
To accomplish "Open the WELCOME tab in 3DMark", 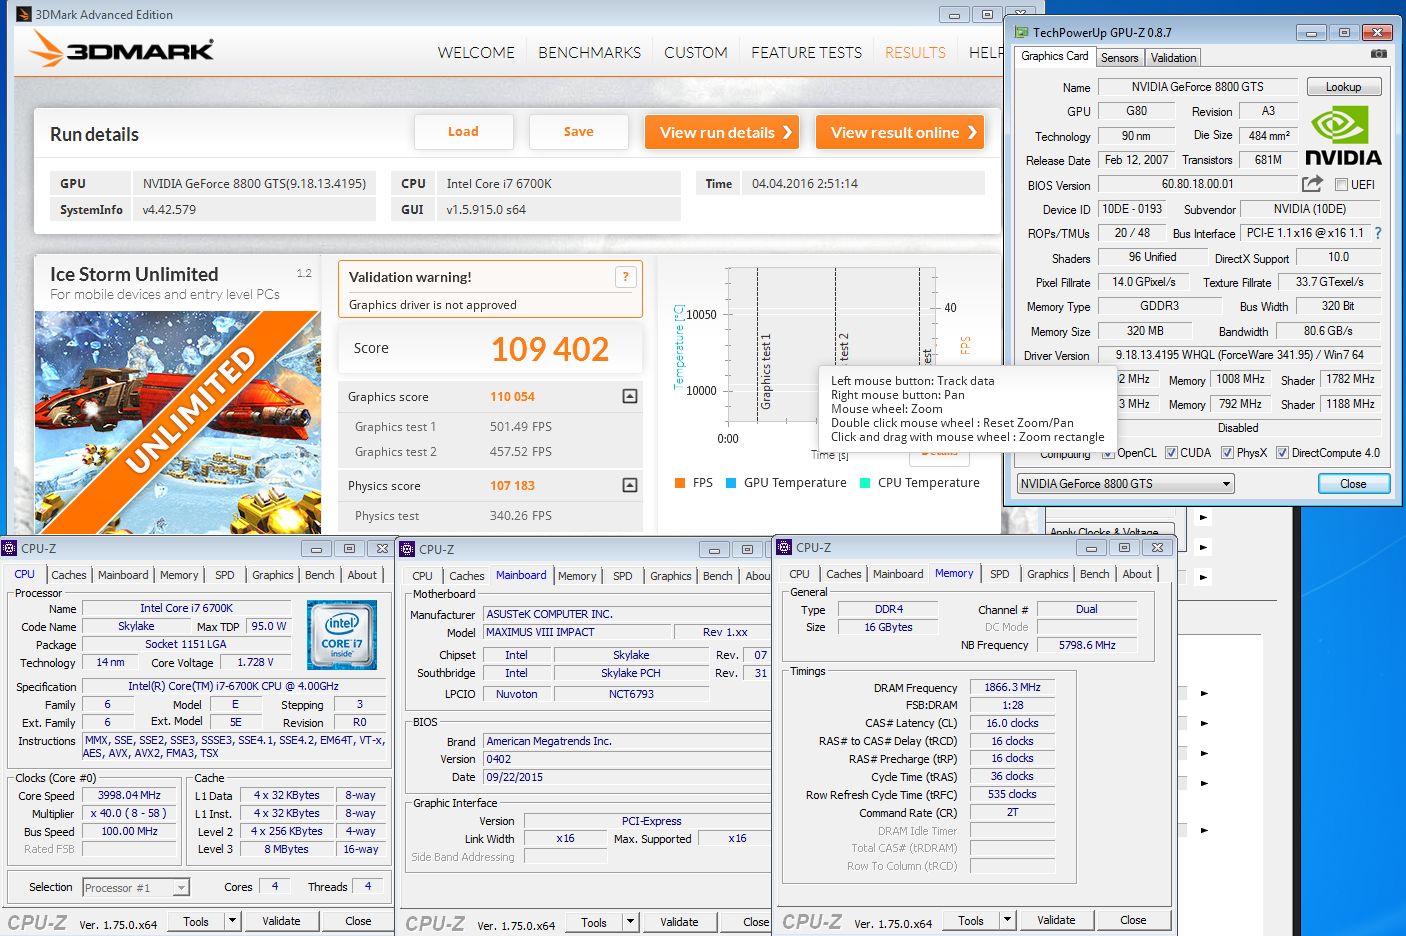I will [x=476, y=52].
